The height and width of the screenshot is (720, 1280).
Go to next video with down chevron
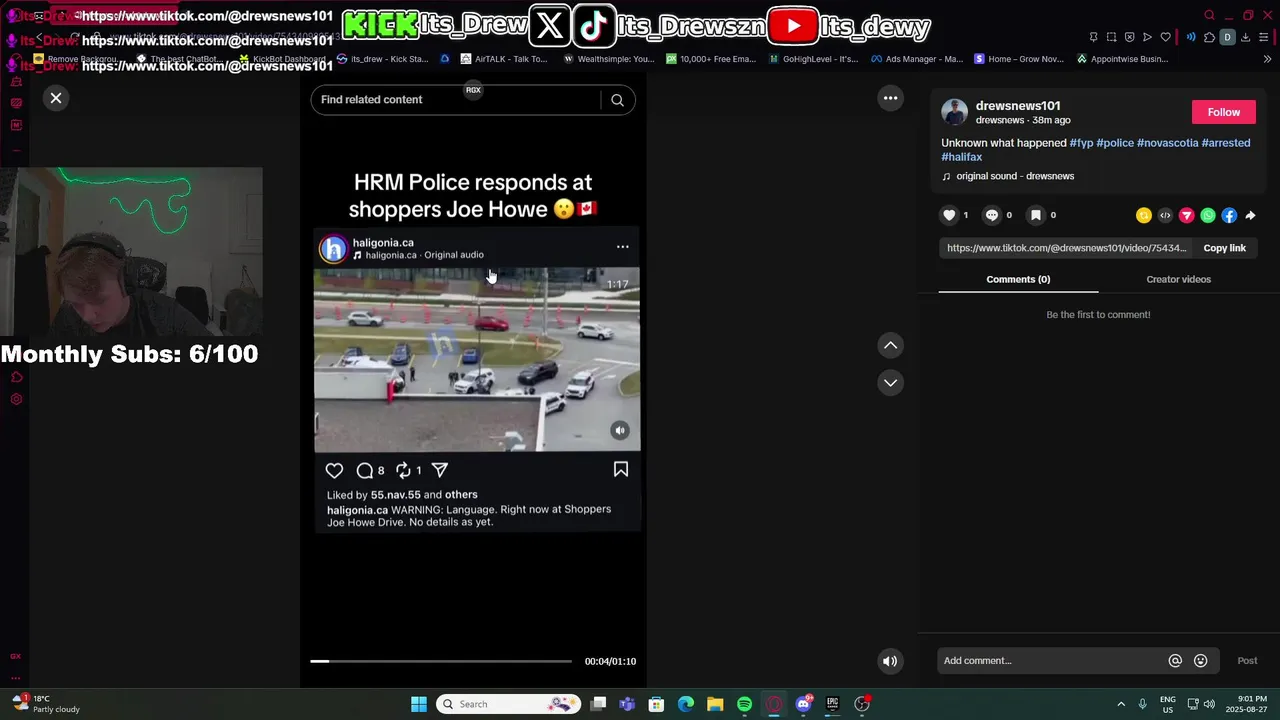tap(890, 383)
